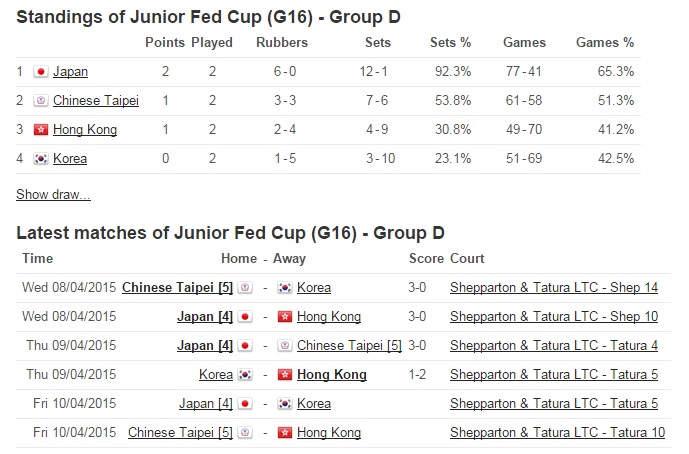
Task: Click the Korea flag in the Chinese Taipei vs Korea match
Action: [x=285, y=287]
